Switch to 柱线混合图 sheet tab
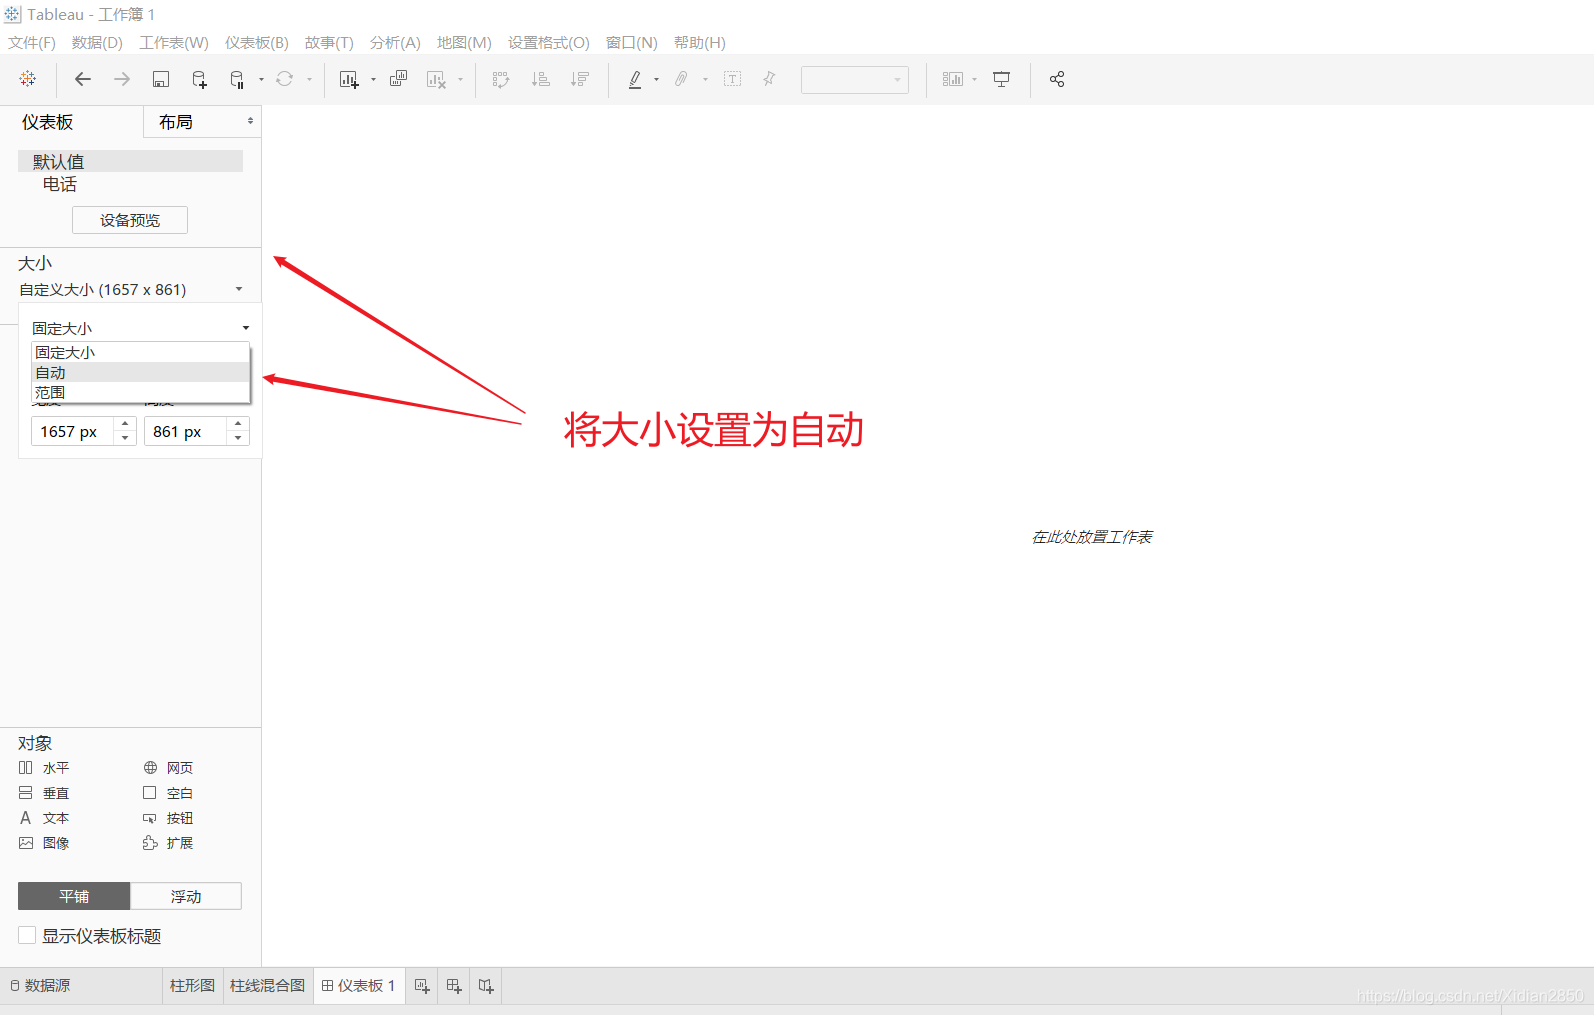The image size is (1594, 1015). [x=267, y=986]
